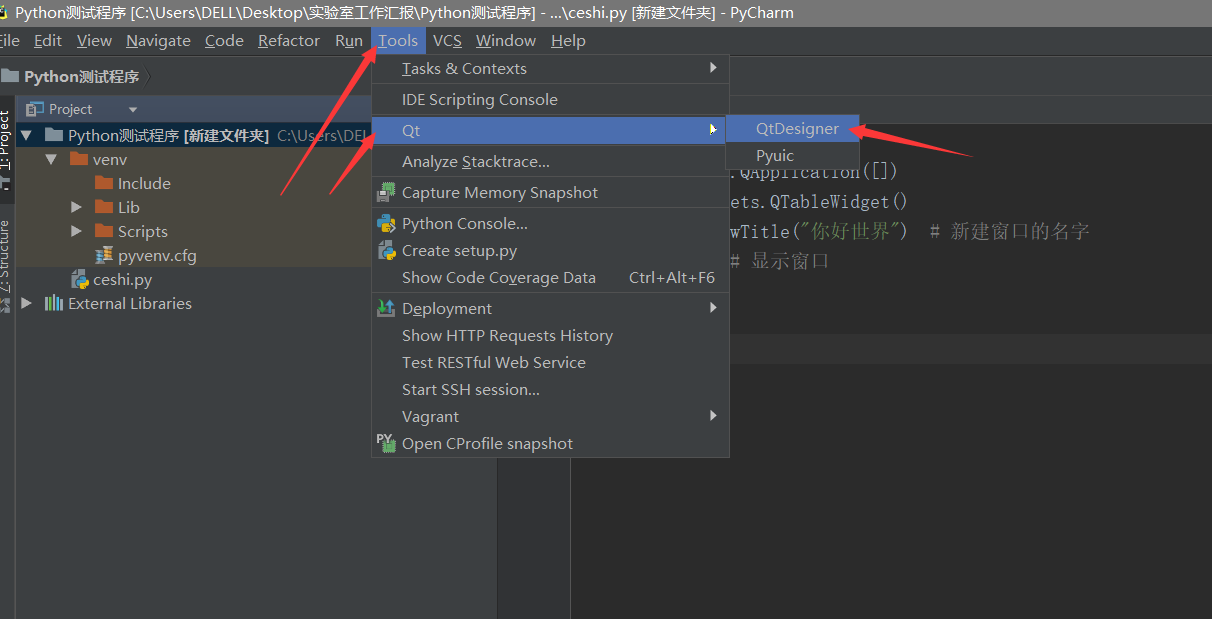Screen dimensions: 1212x619
Task: Open the Vagrant submenu
Action: coord(550,417)
